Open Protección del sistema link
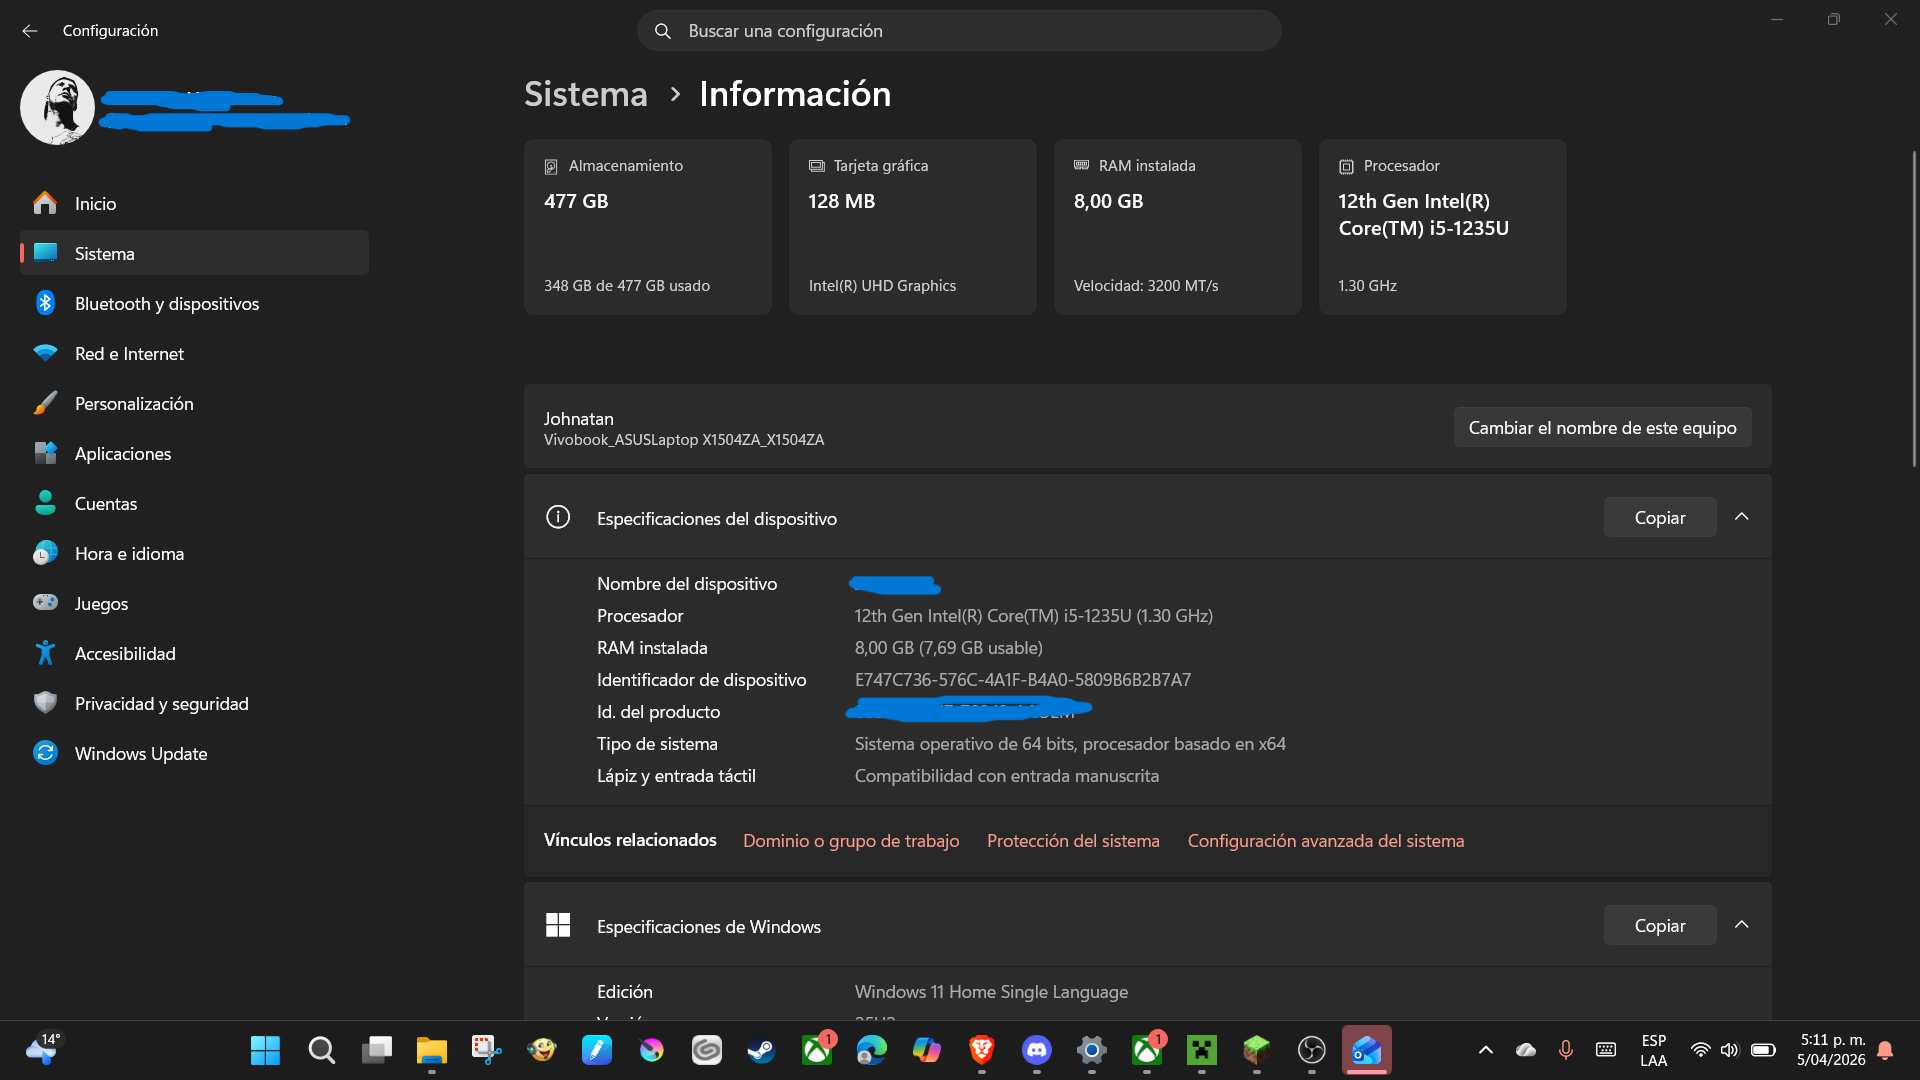 1072,841
